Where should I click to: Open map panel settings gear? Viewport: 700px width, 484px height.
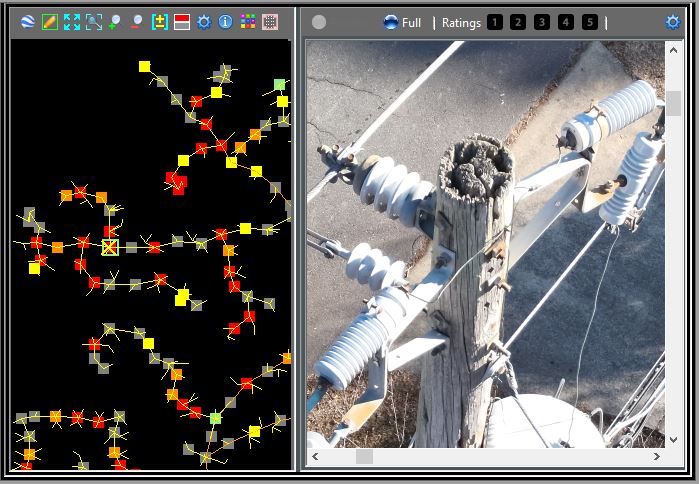[204, 22]
